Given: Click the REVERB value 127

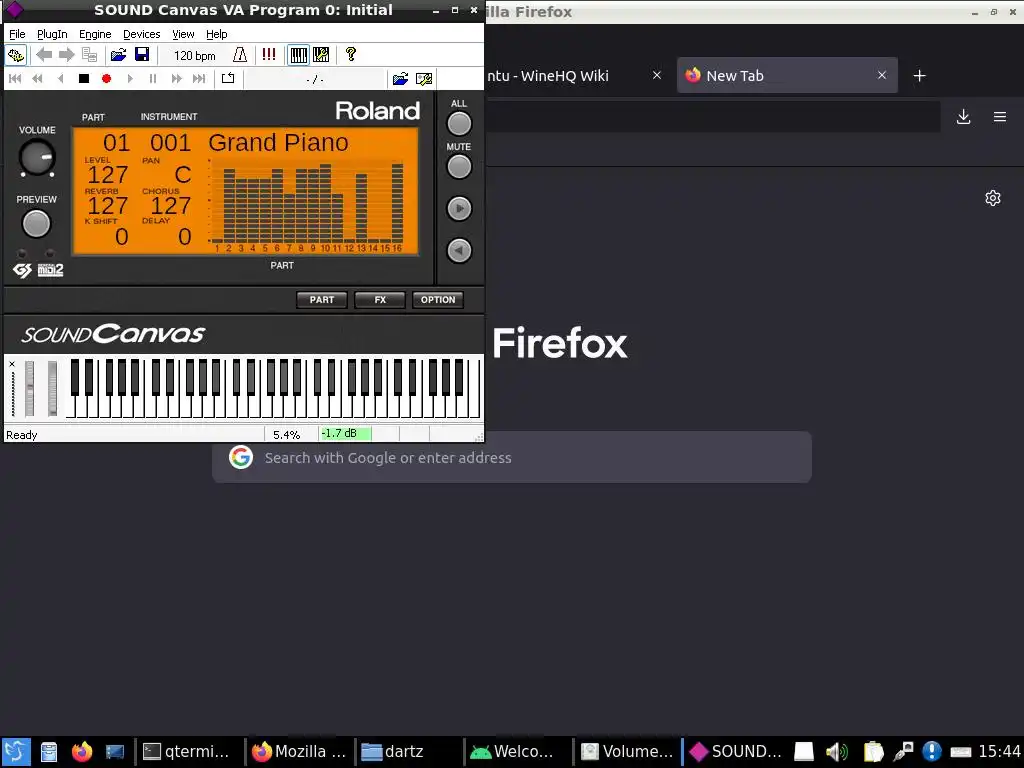Looking at the screenshot, I should pyautogui.click(x=108, y=206).
